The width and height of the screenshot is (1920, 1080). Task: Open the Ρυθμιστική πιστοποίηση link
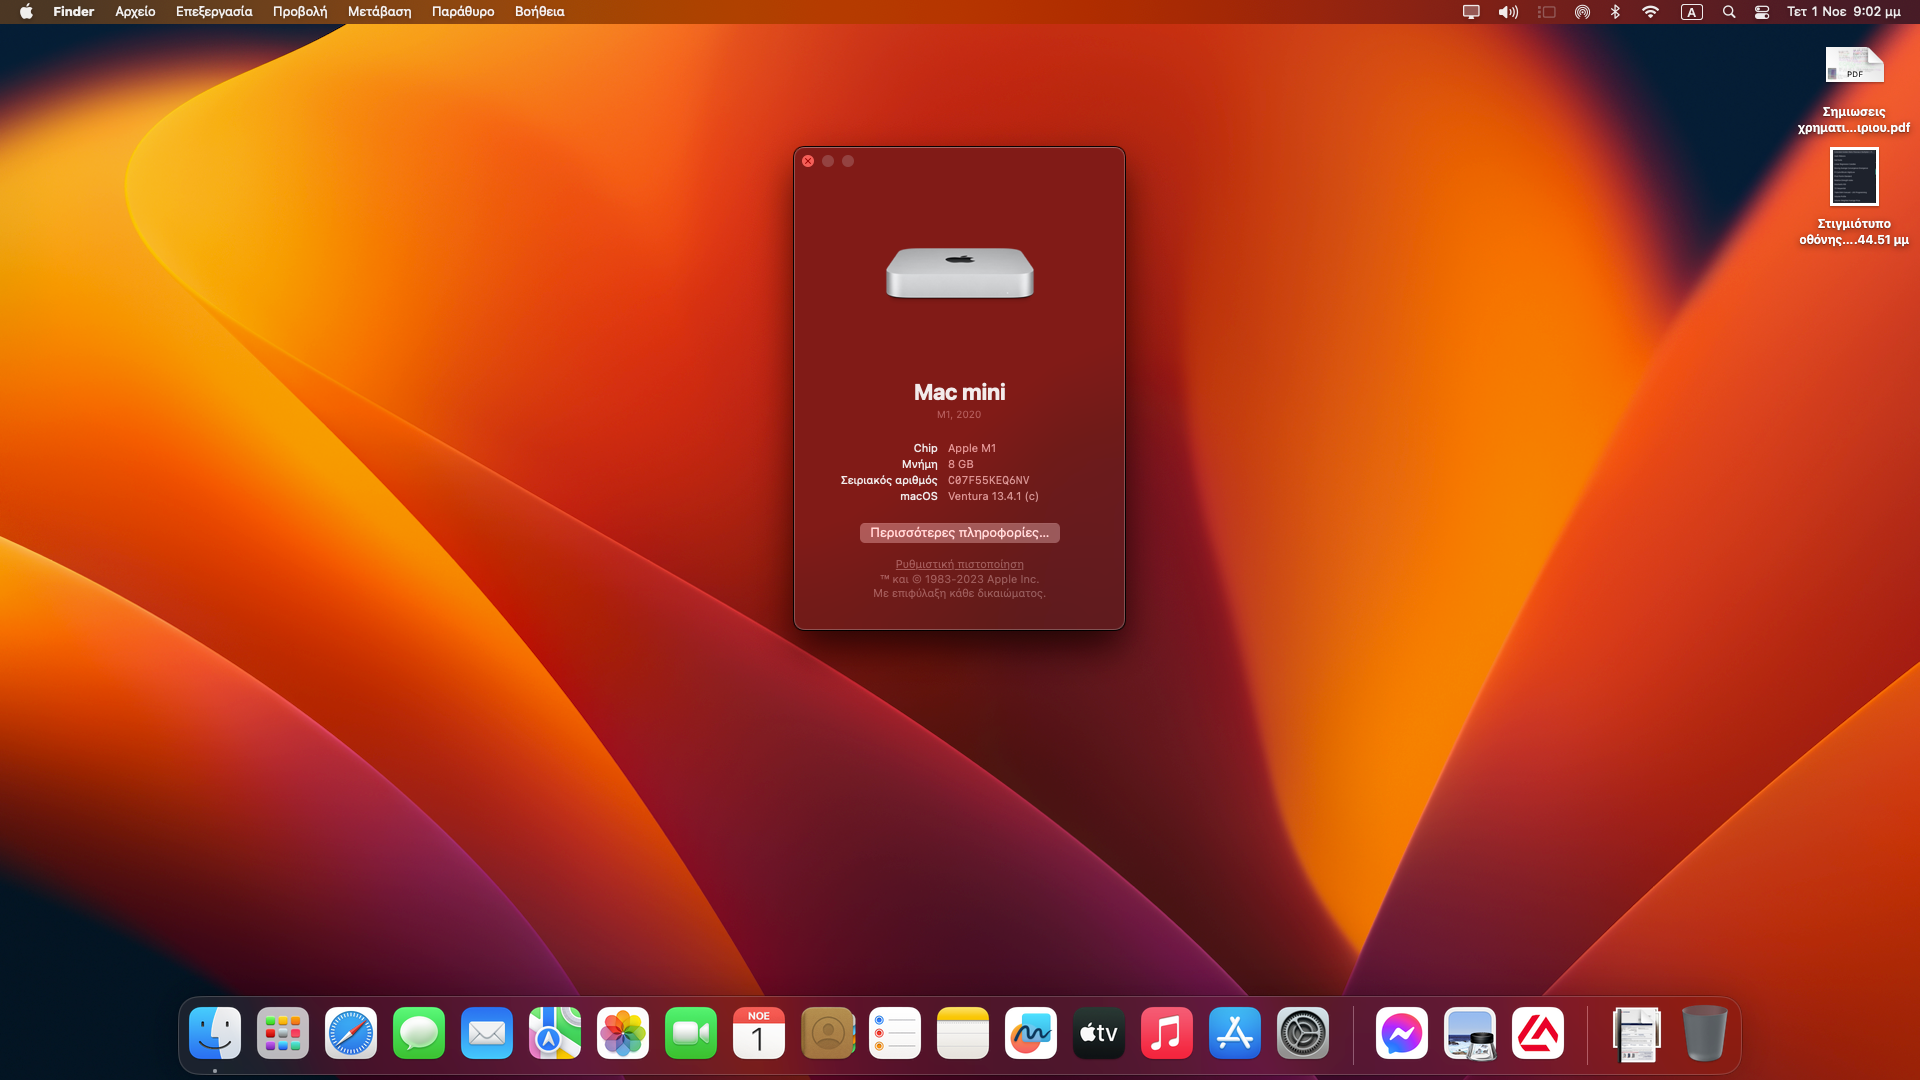pos(959,564)
